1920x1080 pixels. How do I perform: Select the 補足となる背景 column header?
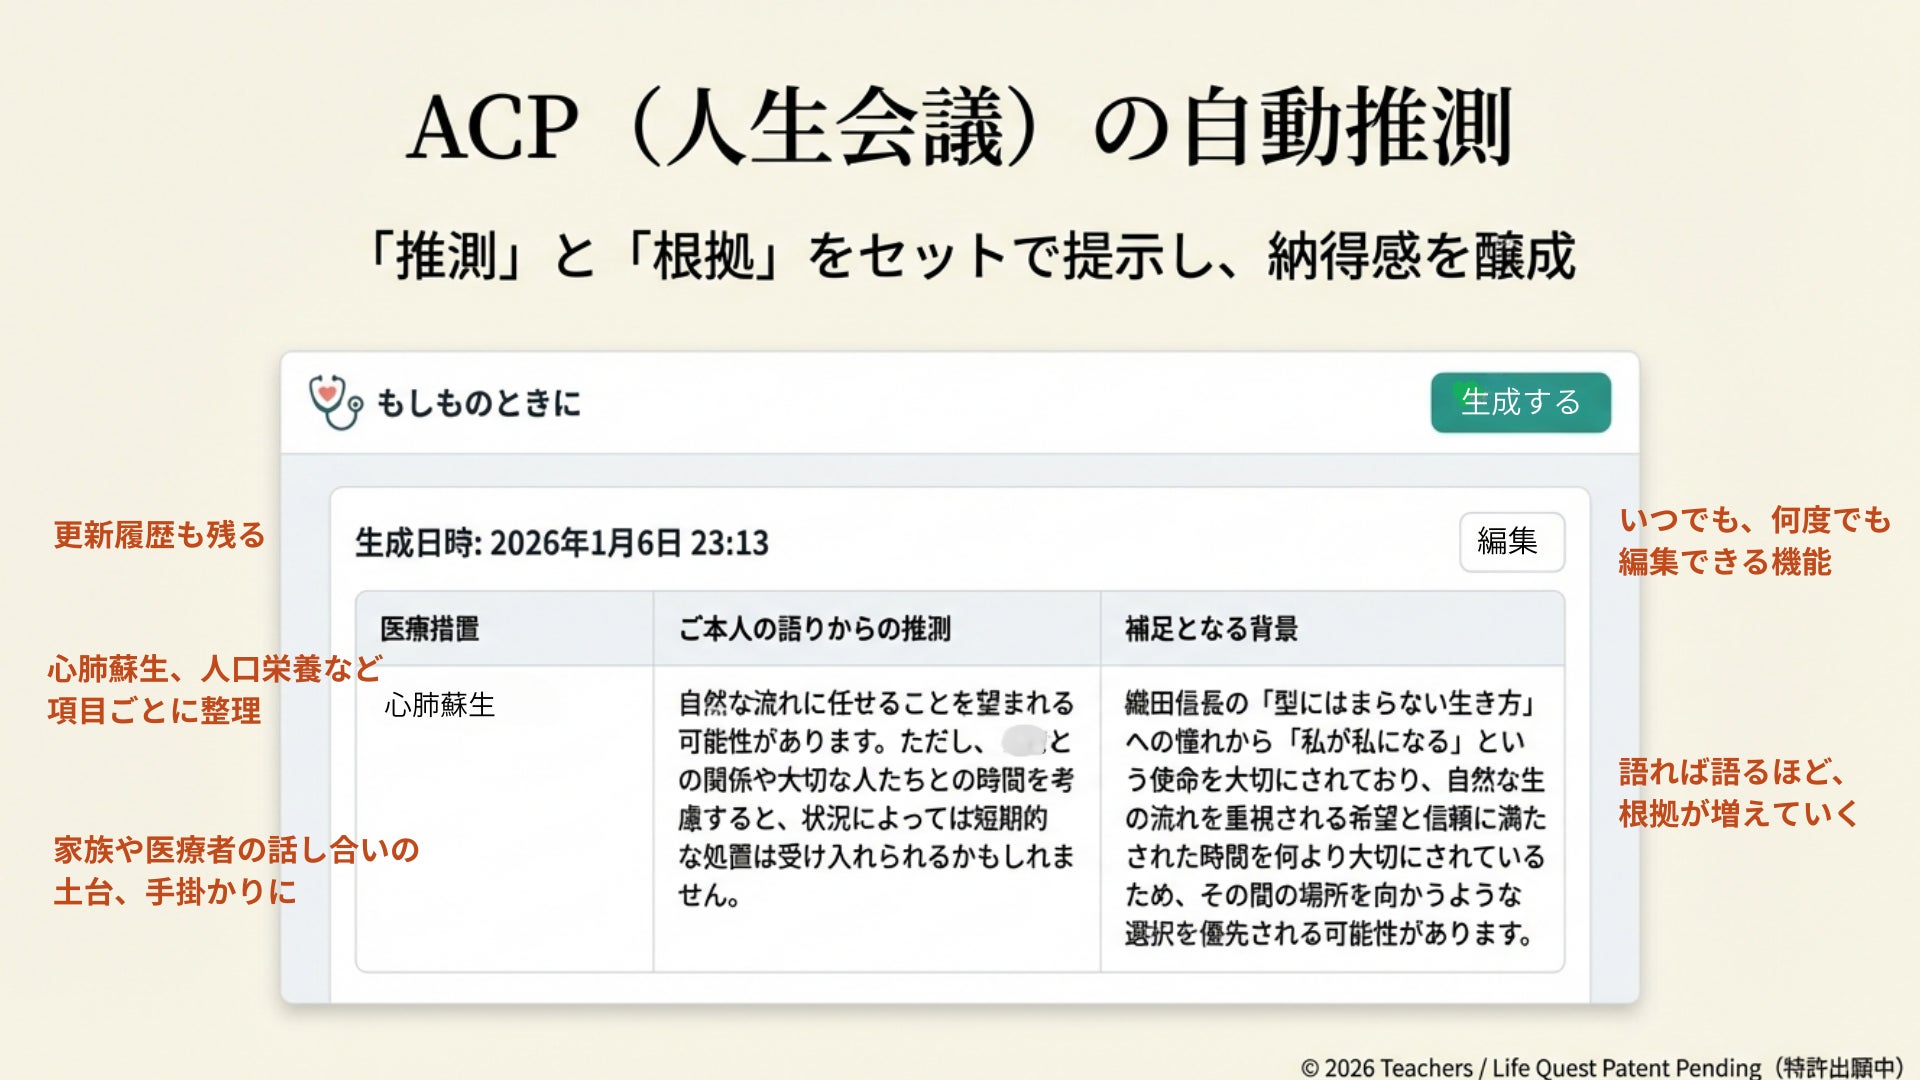pyautogui.click(x=1211, y=629)
